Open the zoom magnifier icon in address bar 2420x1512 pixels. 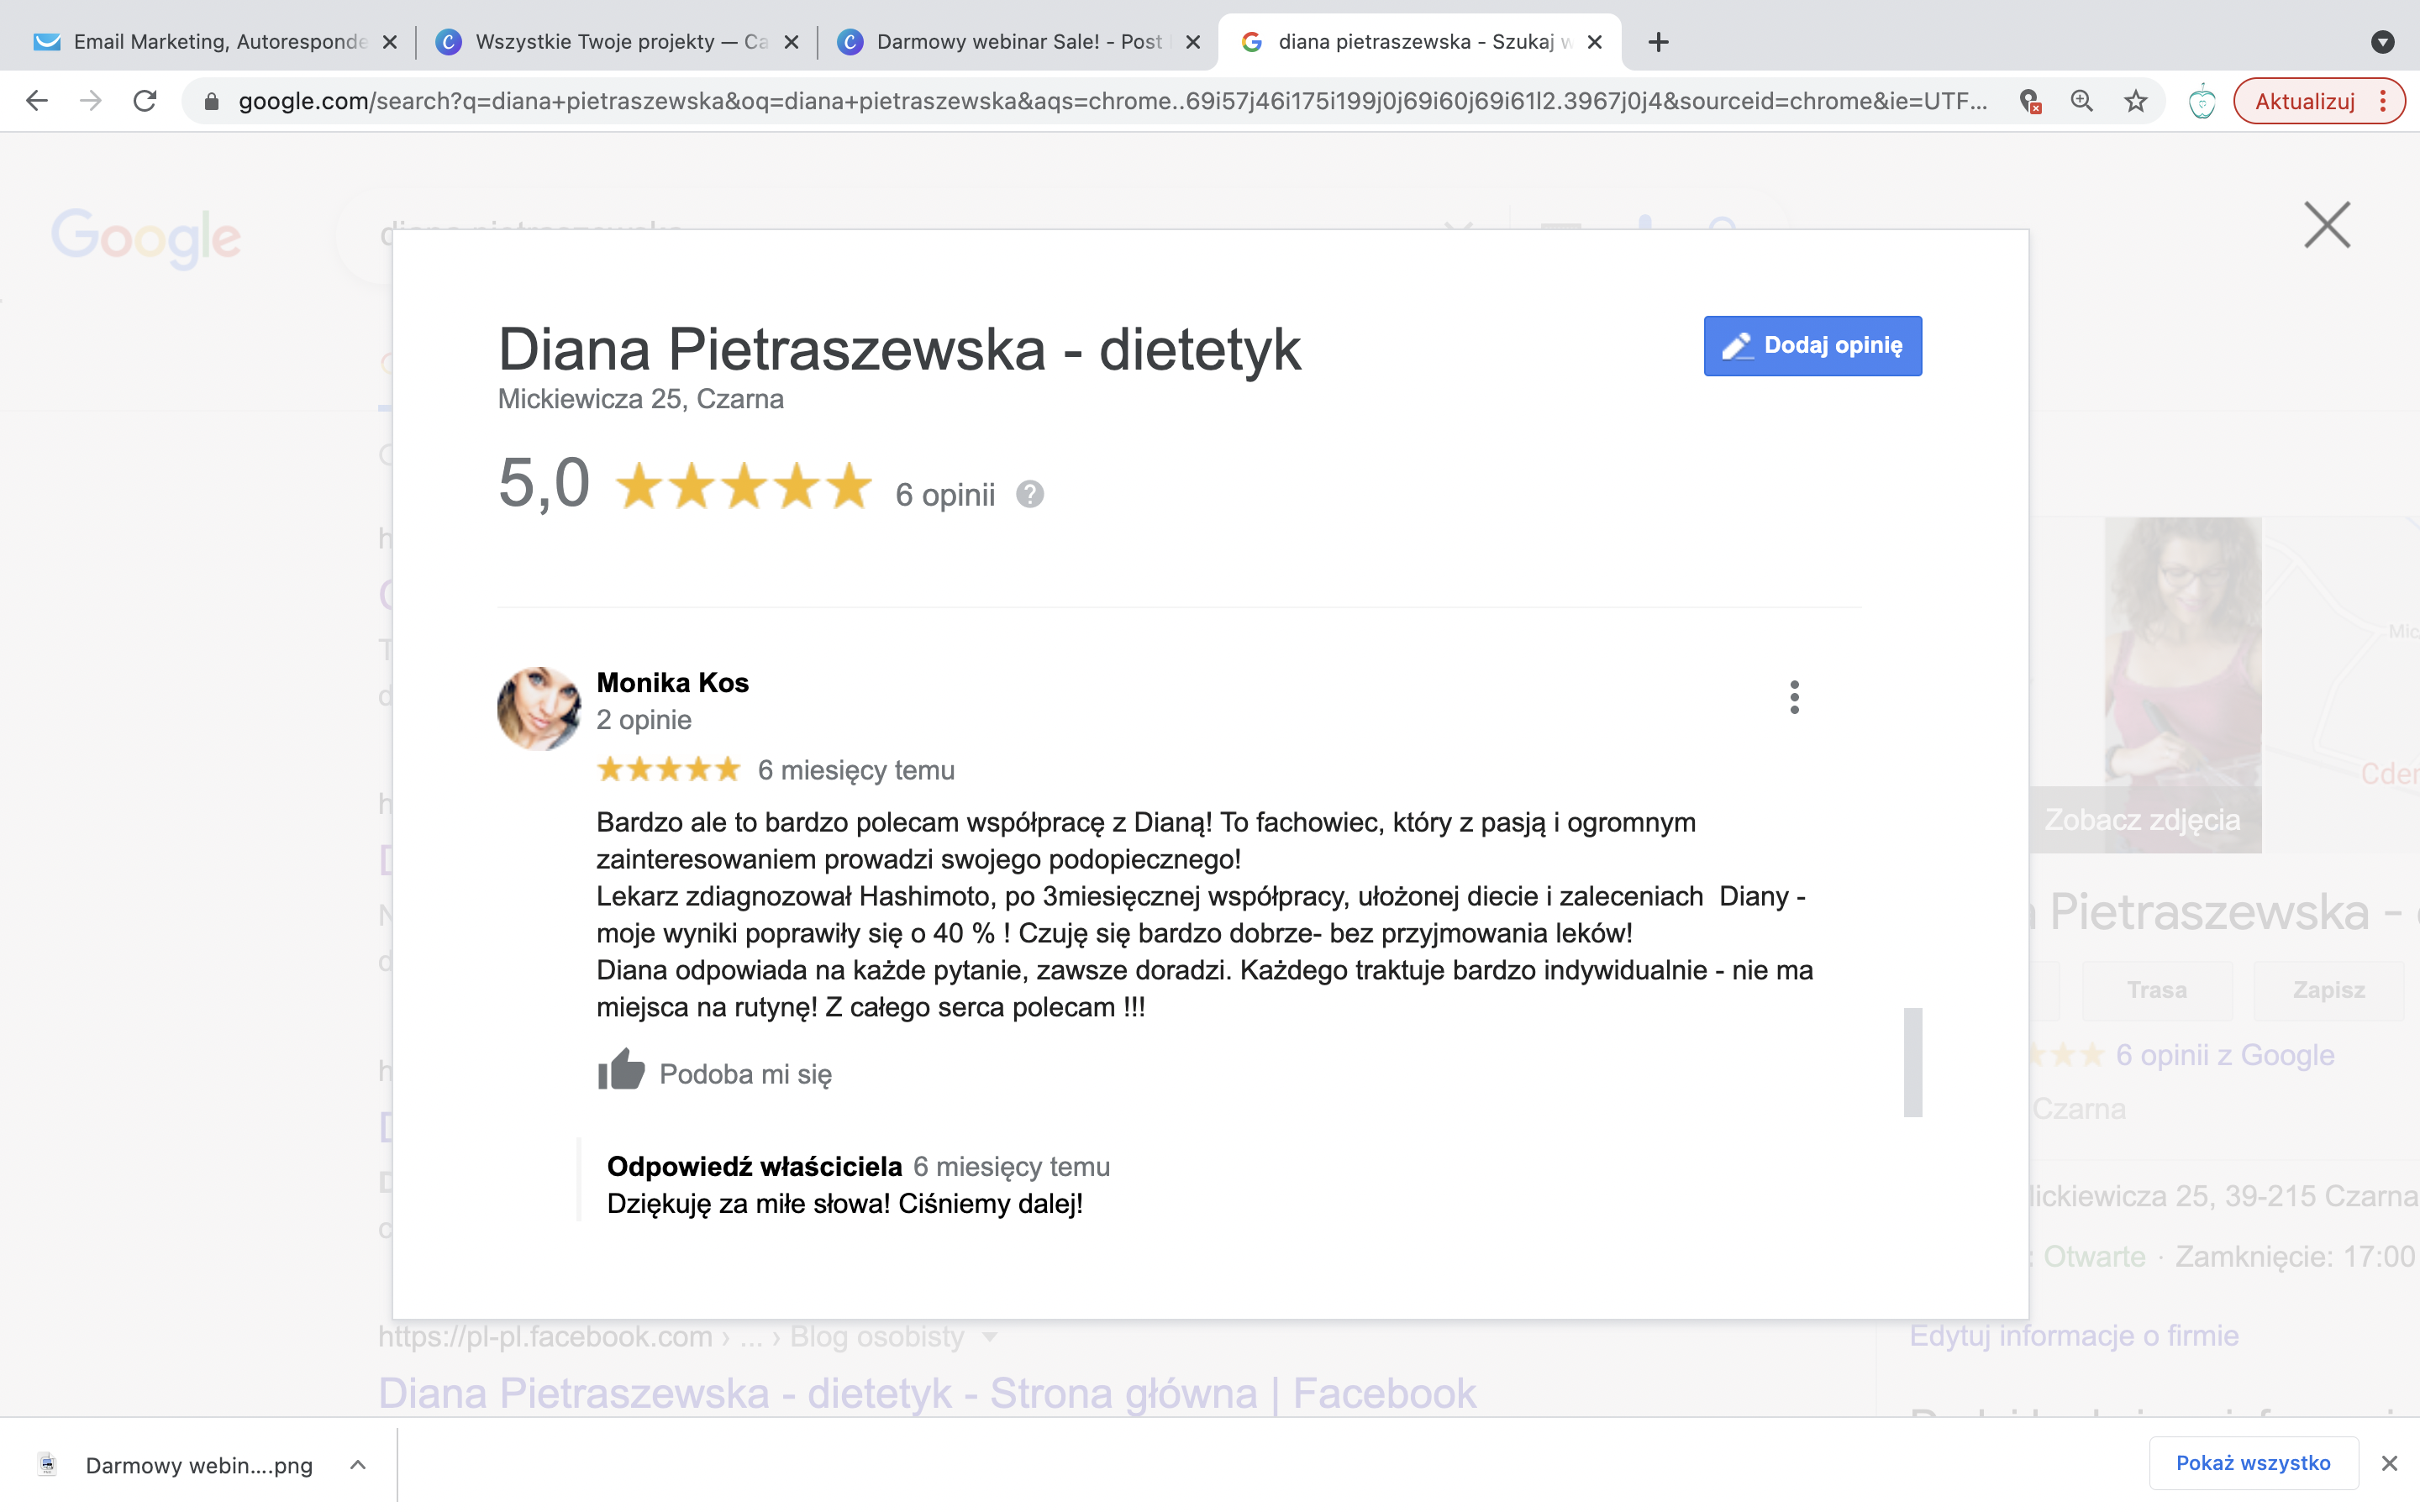2081,101
